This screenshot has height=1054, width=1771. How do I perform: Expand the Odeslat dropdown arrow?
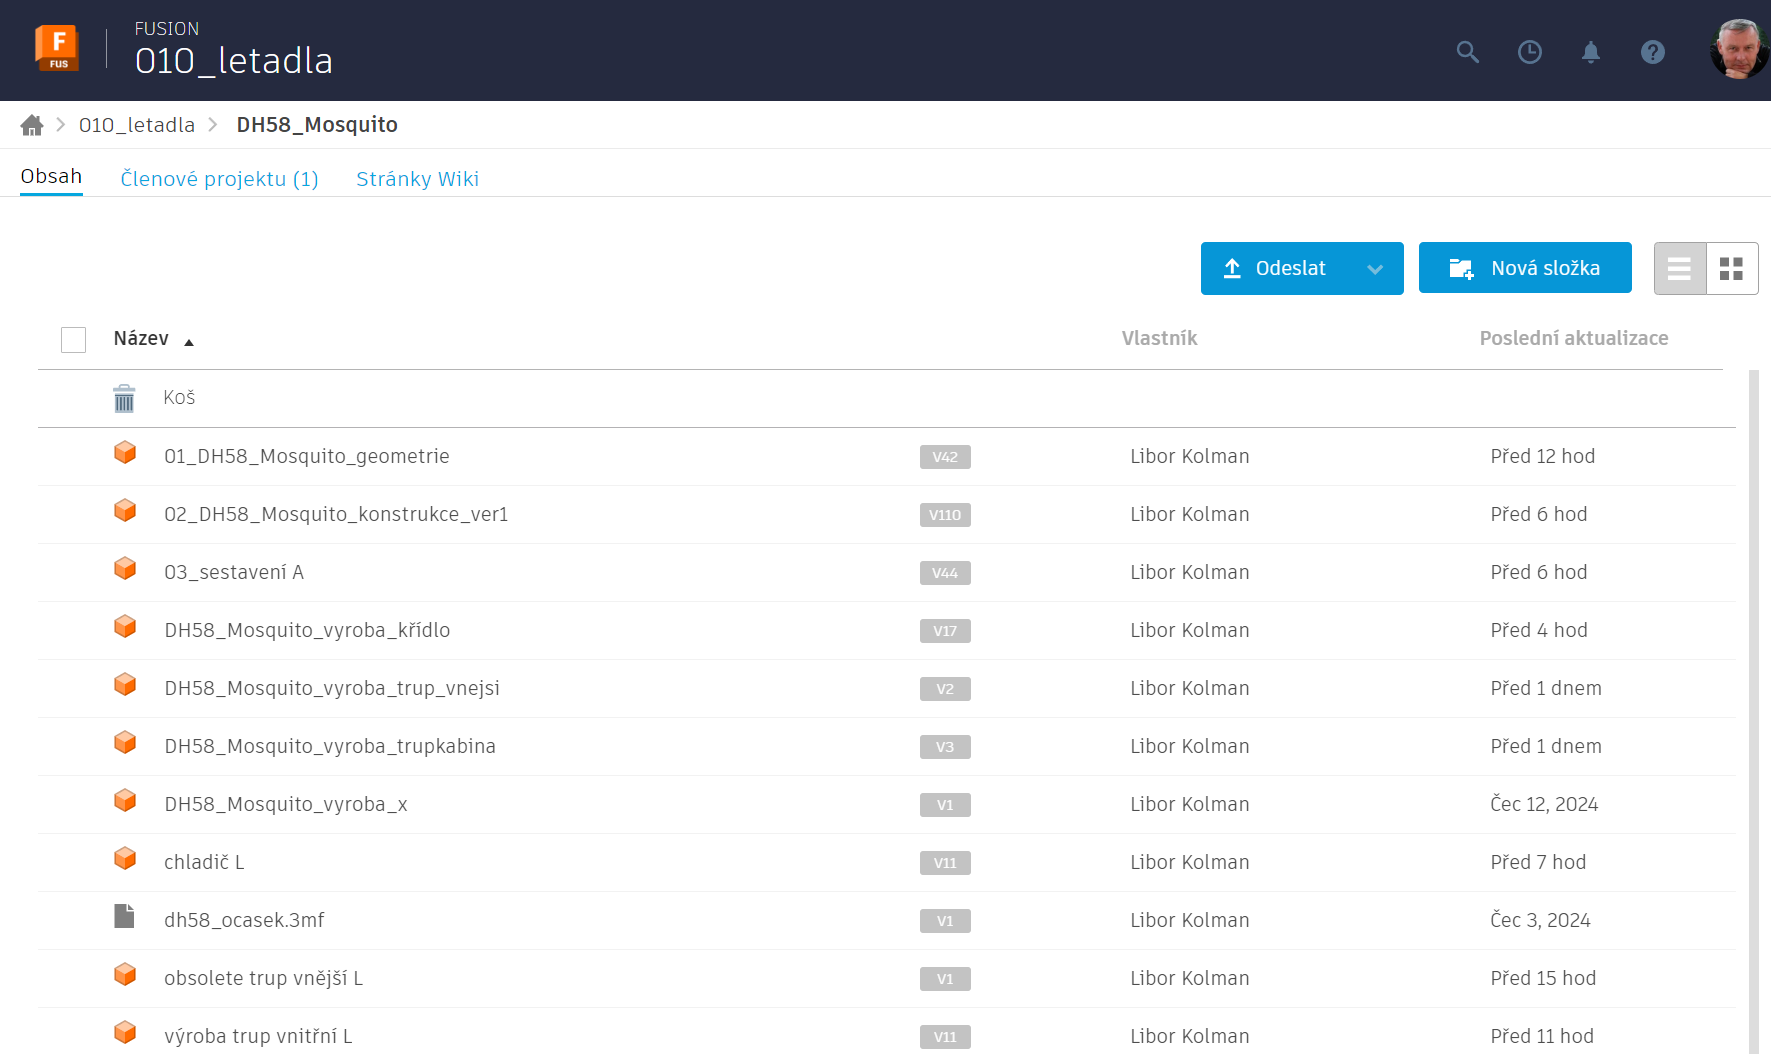click(1375, 269)
